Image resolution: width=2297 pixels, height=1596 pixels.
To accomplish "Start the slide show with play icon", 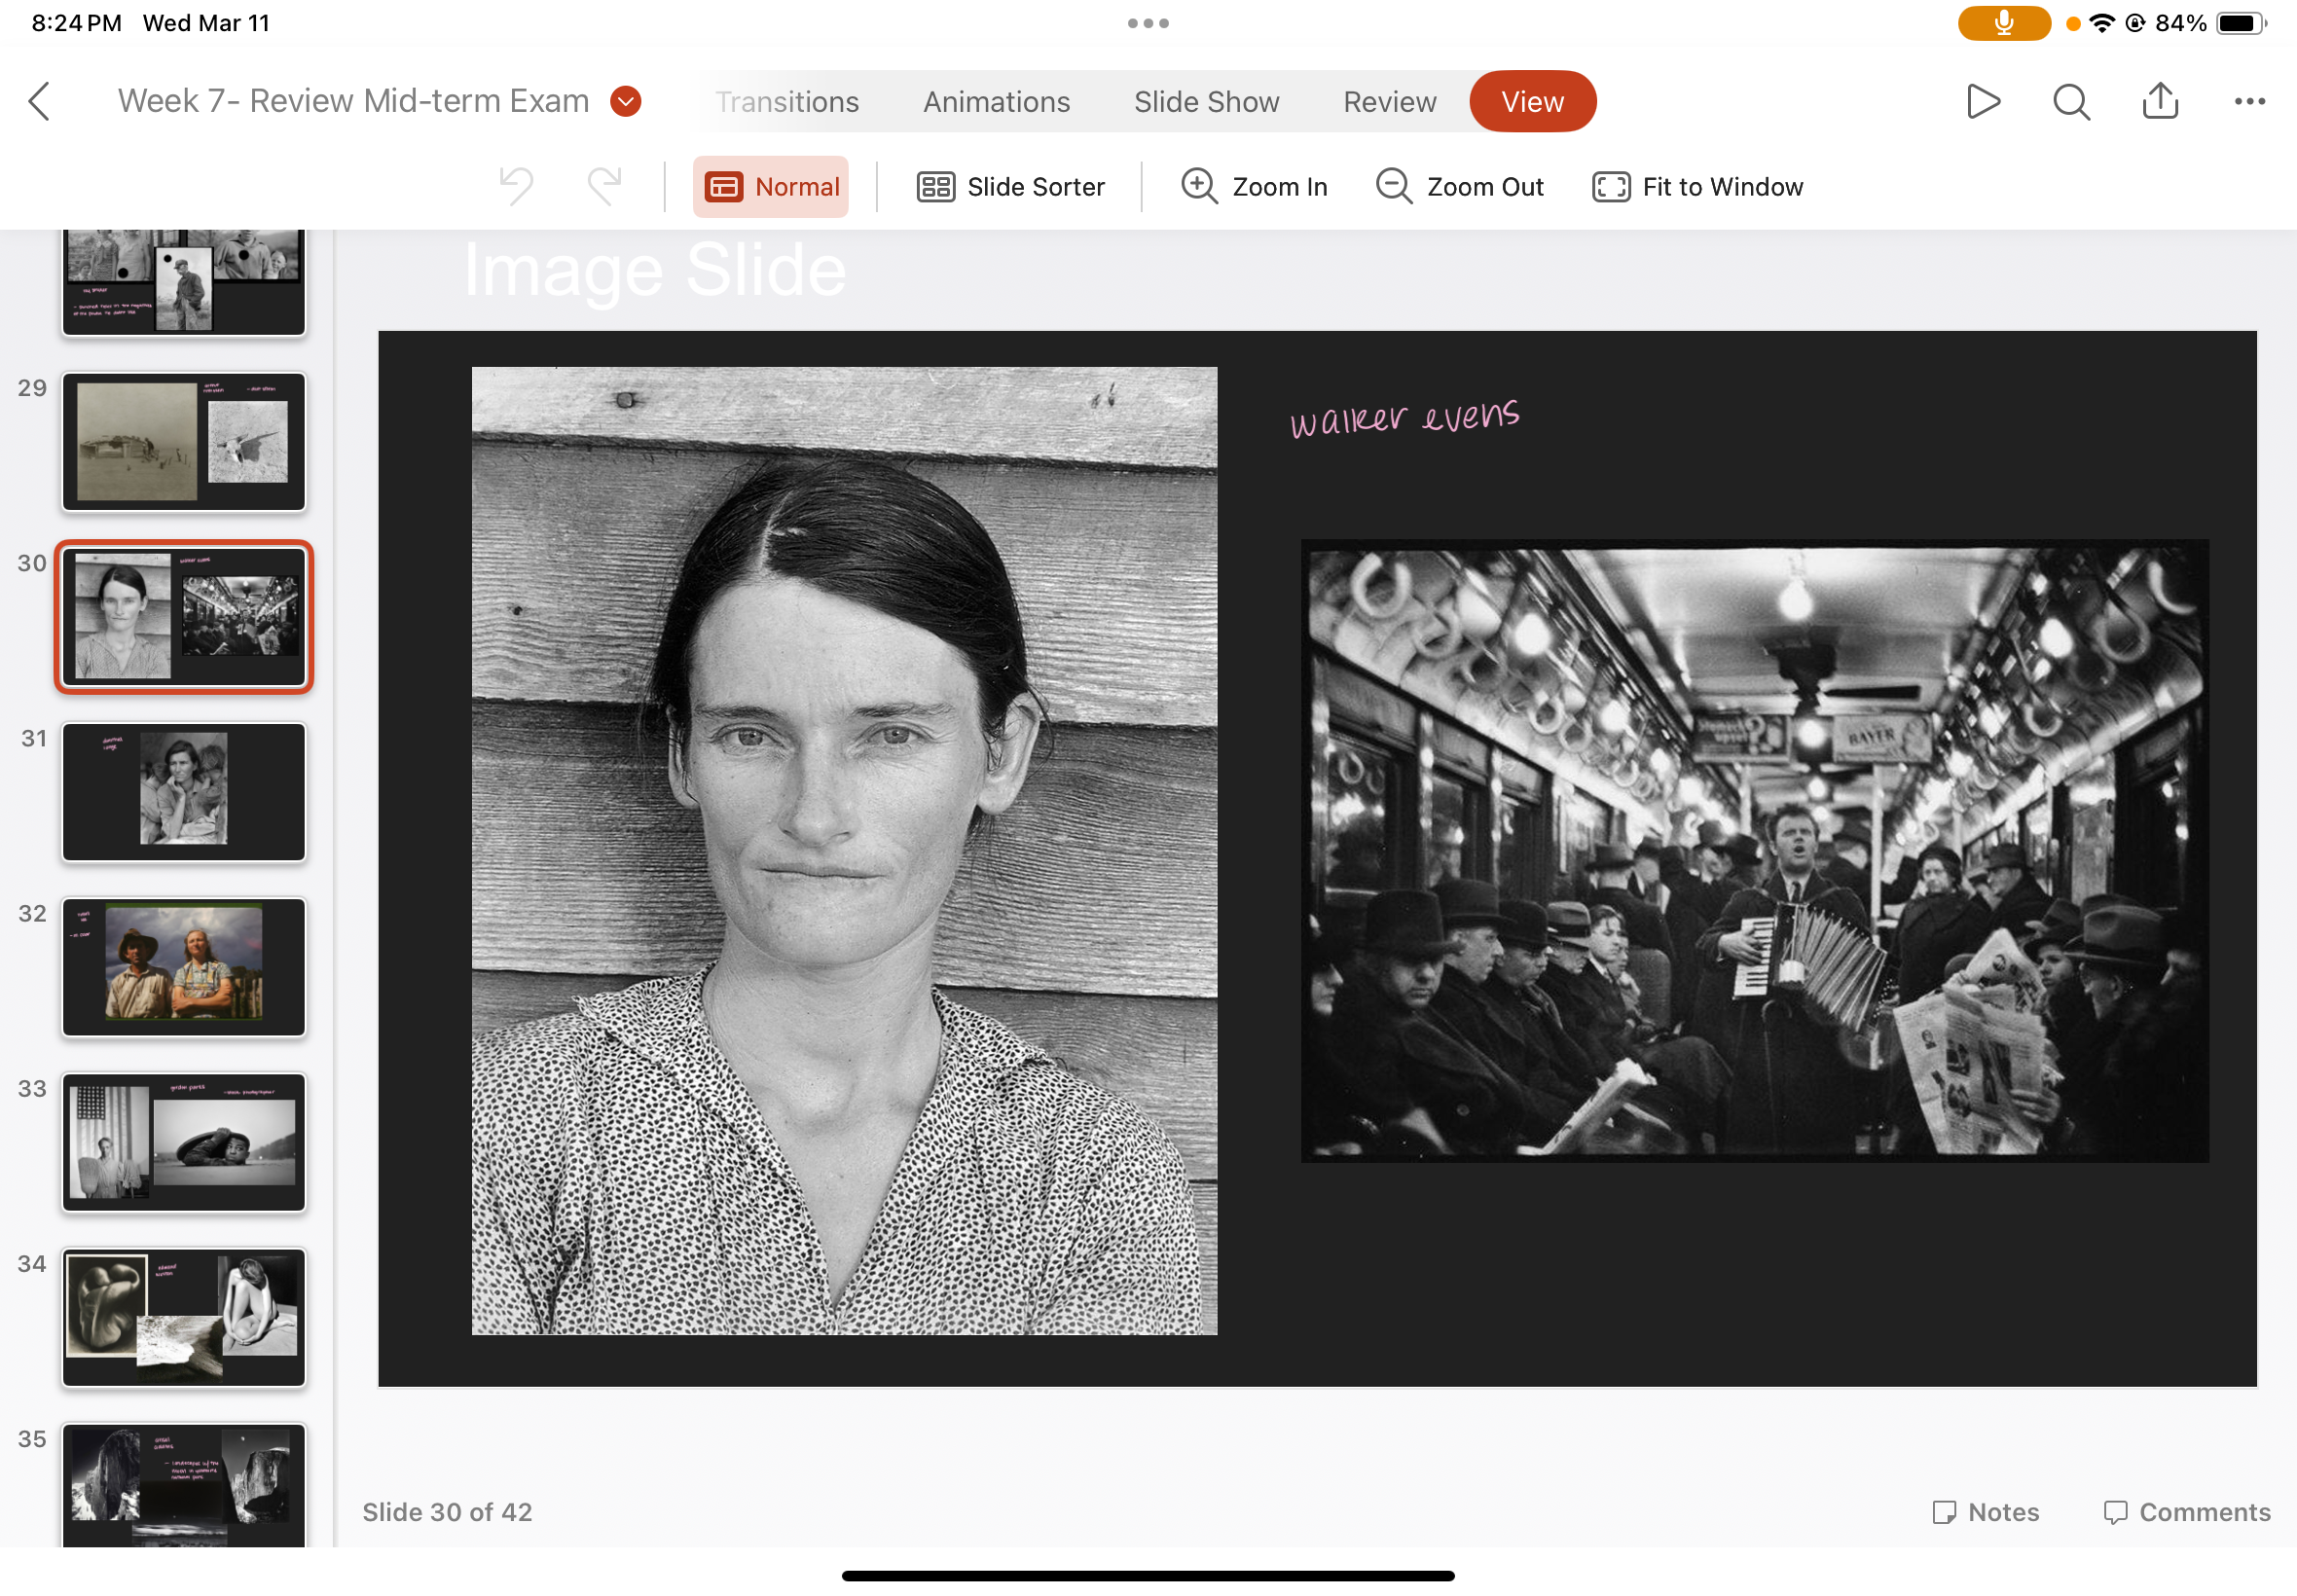I will point(1982,101).
